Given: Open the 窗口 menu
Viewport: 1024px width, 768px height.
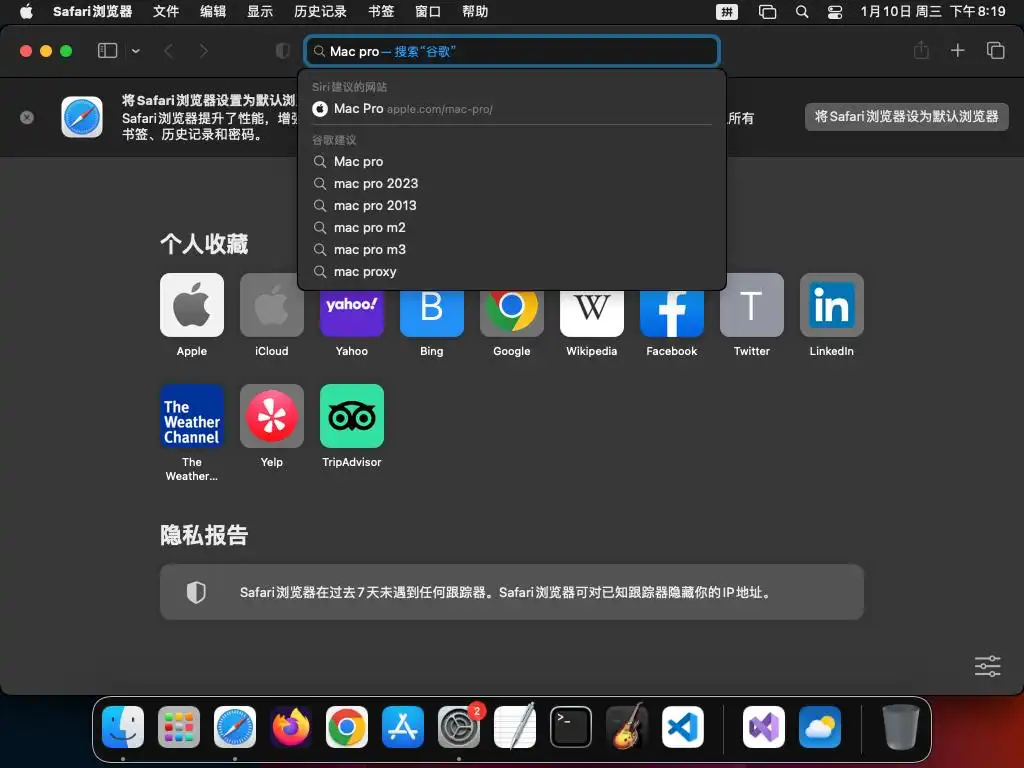Looking at the screenshot, I should 428,11.
